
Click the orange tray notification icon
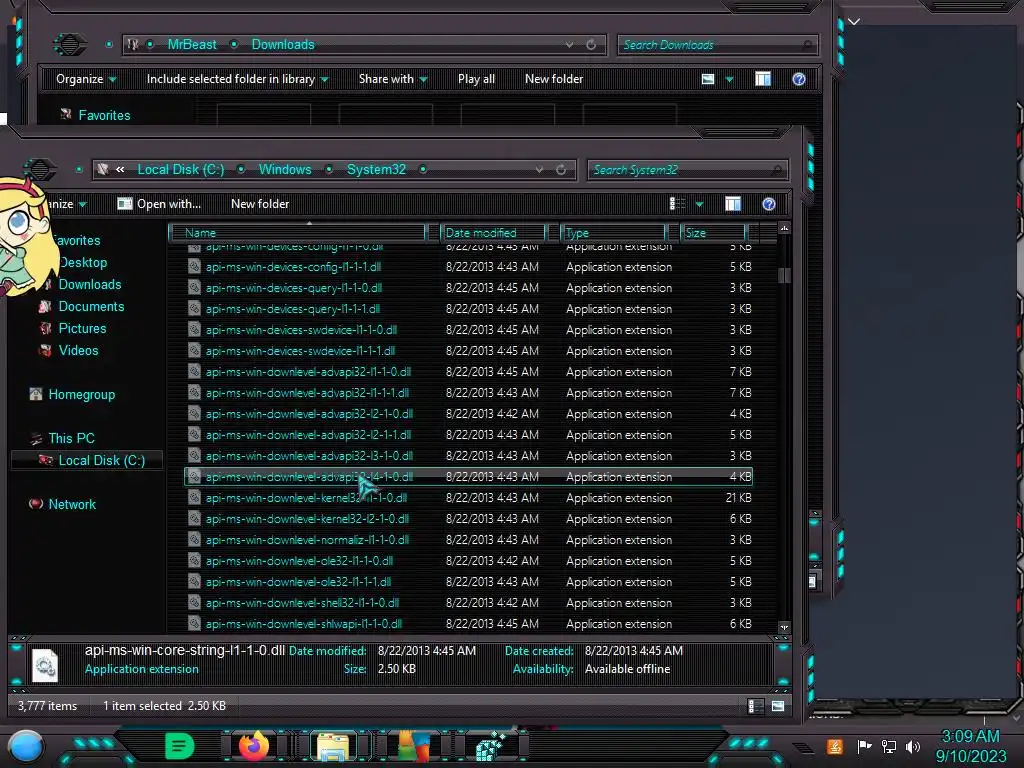pos(835,746)
